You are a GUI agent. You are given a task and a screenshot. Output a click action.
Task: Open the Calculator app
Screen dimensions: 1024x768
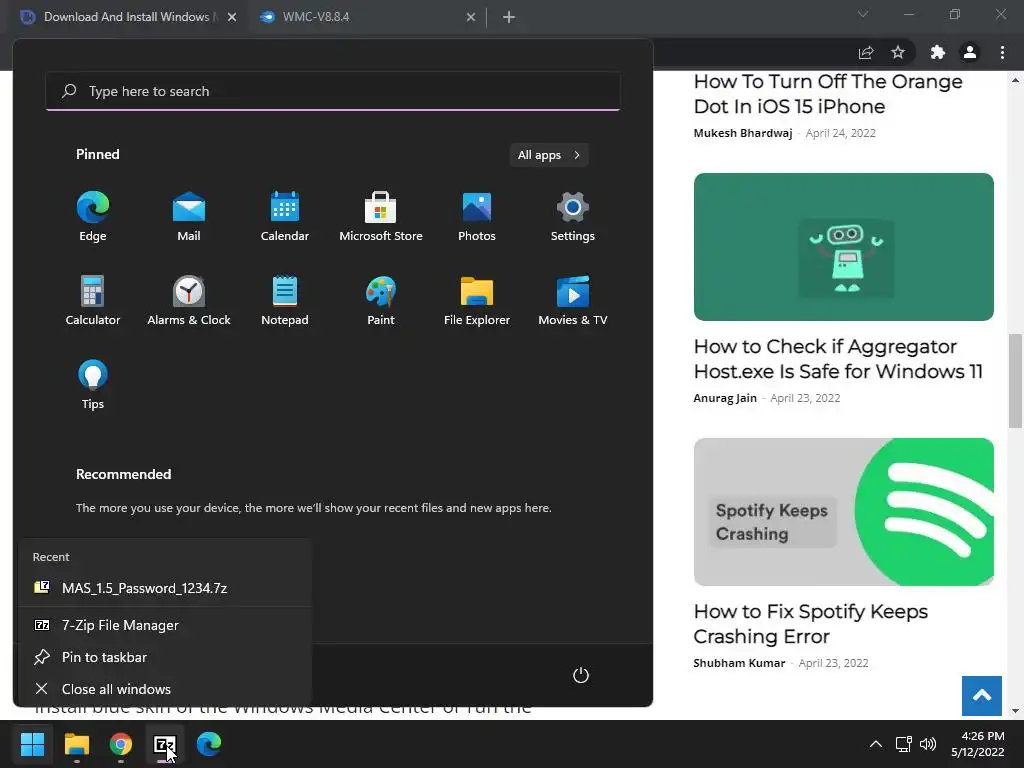point(93,301)
